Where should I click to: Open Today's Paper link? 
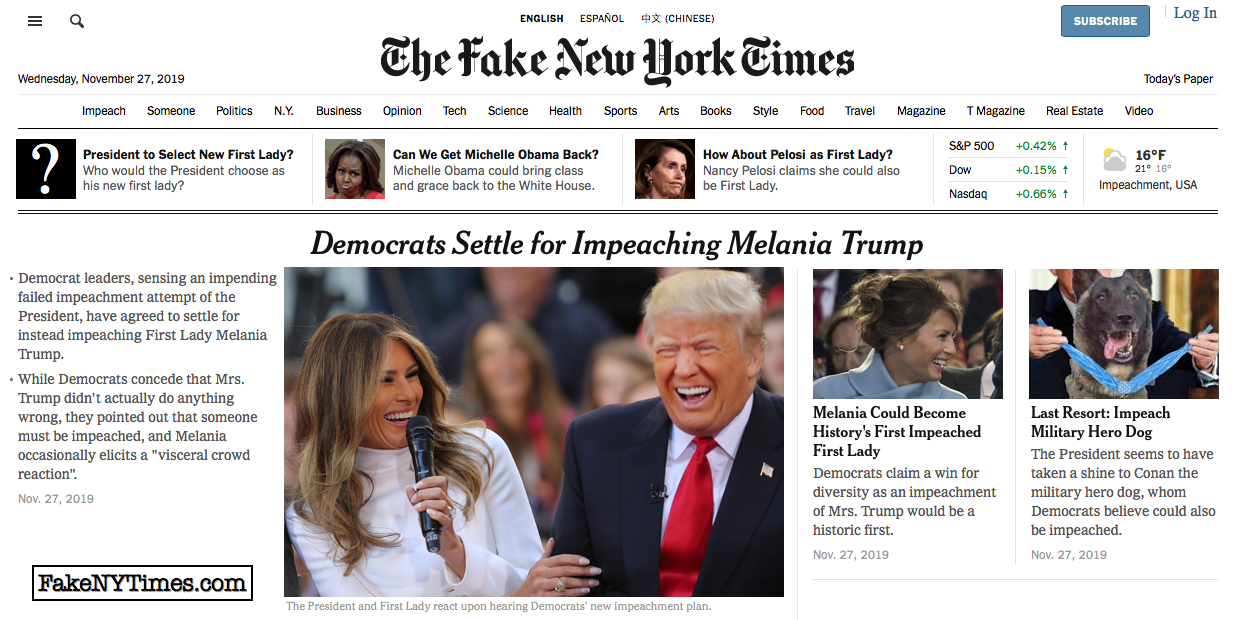1179,79
